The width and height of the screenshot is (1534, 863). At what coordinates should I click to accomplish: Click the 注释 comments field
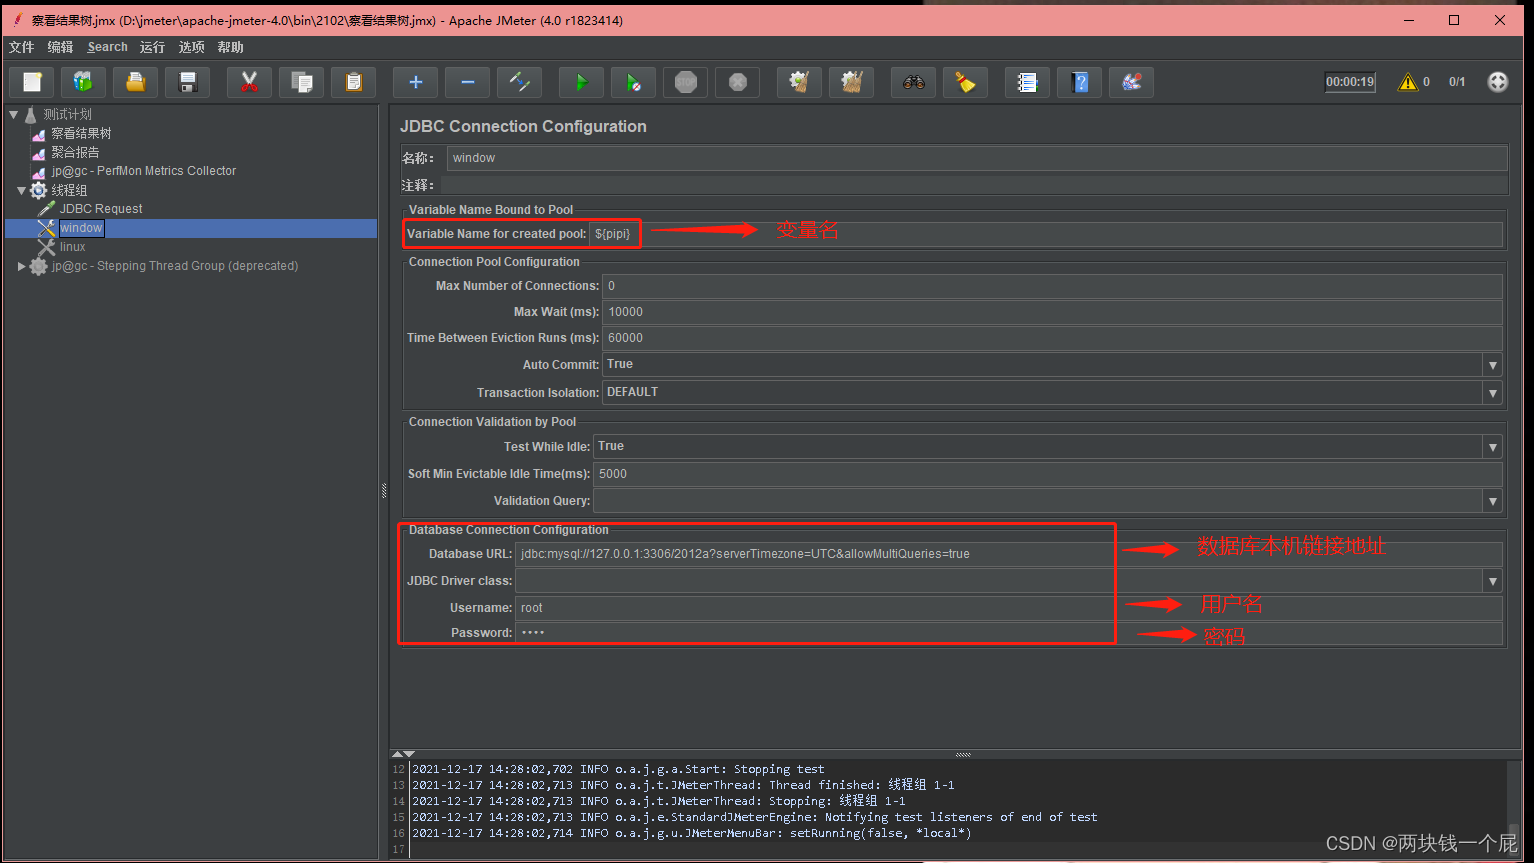[x=974, y=185]
